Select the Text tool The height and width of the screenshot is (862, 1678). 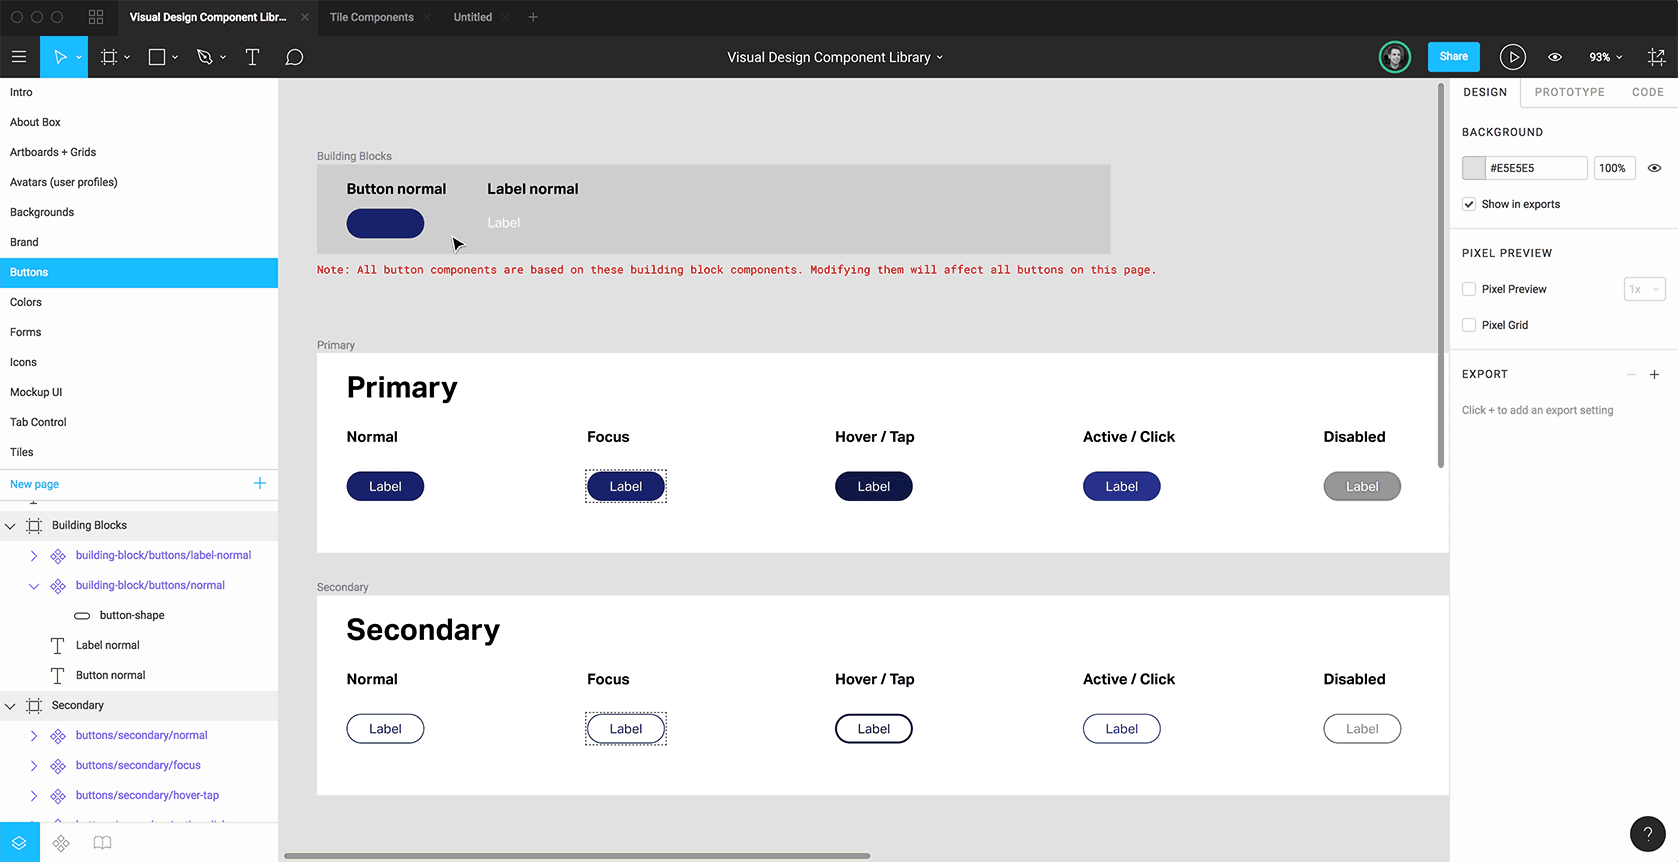coord(252,57)
